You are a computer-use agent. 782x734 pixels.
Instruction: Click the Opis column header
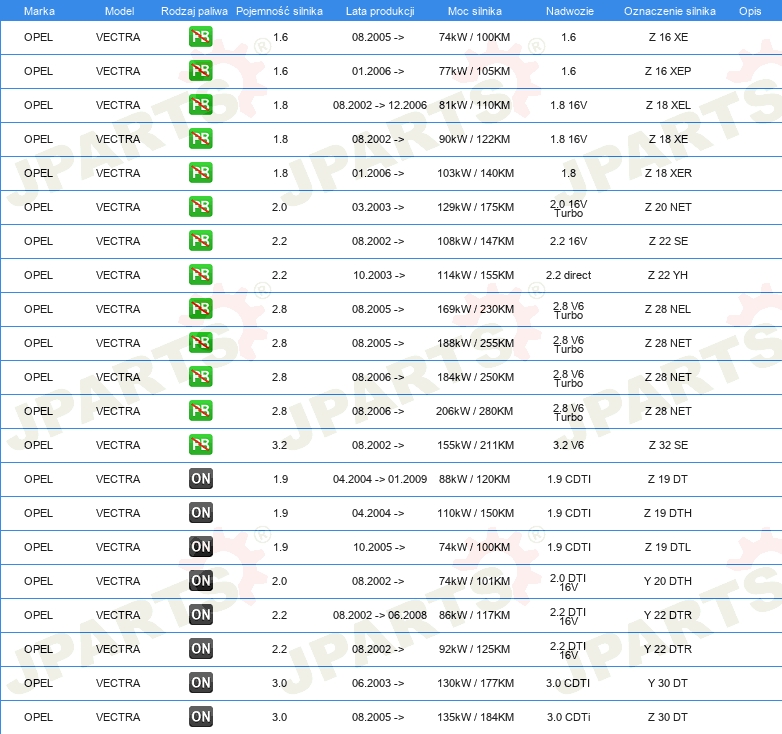(x=750, y=11)
